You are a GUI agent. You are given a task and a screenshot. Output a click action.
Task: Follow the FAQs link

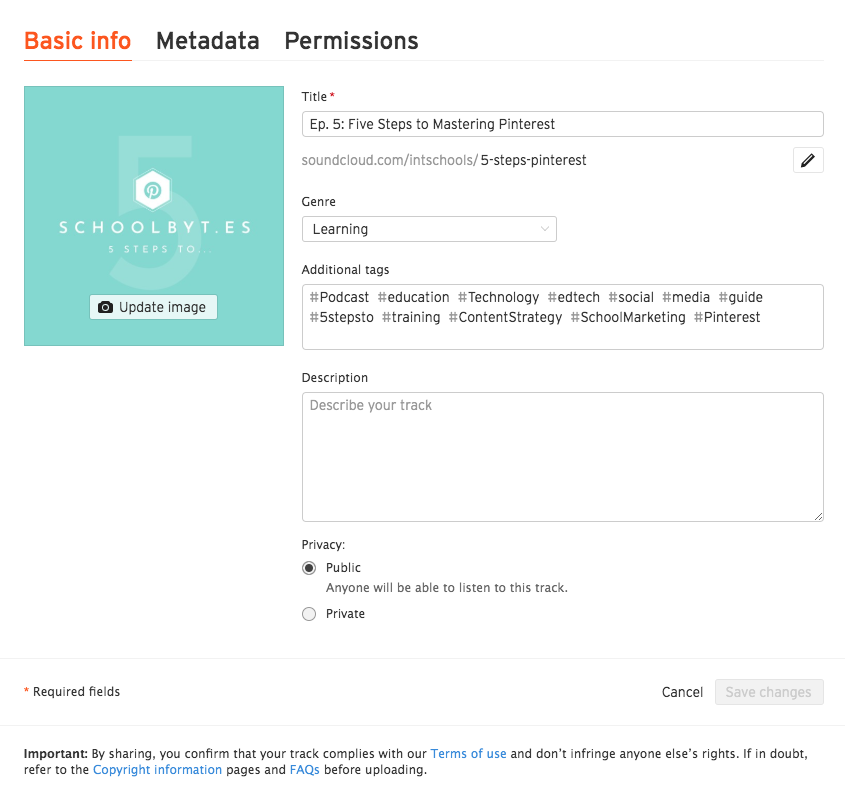tap(305, 770)
